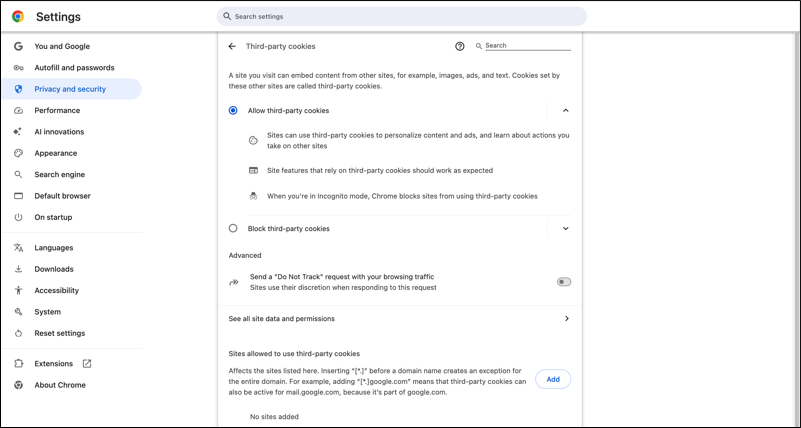Click the site features window icon
Image resolution: width=801 pixels, height=428 pixels.
253,171
